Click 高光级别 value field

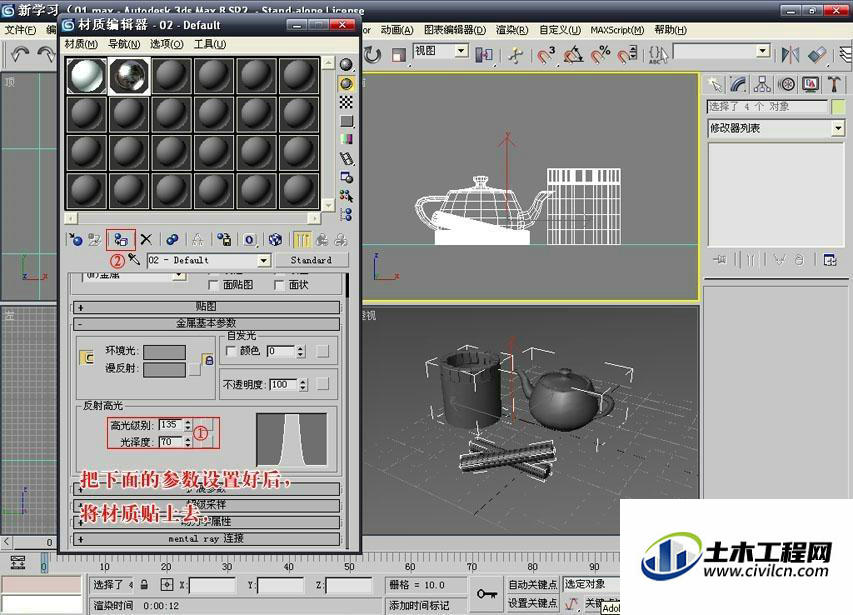(x=171, y=425)
